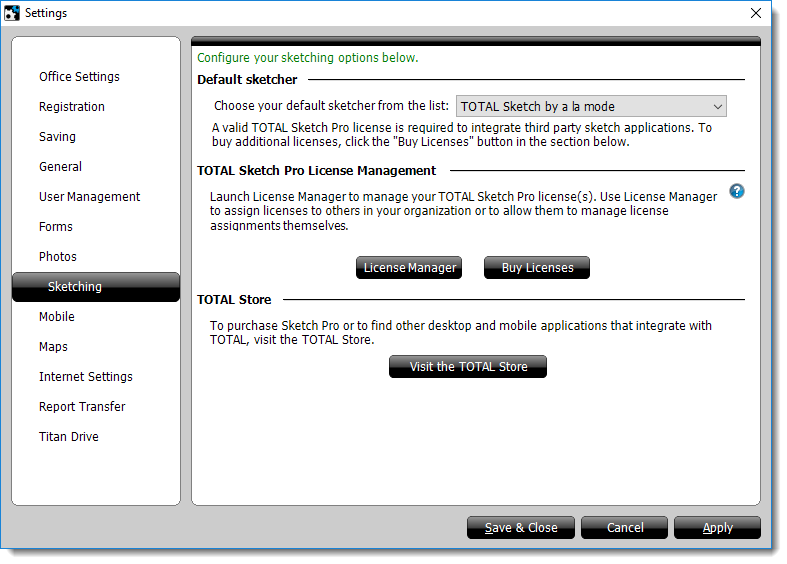Open the default sketcher dropdown list
This screenshot has width=787, height=564.
pos(591,107)
